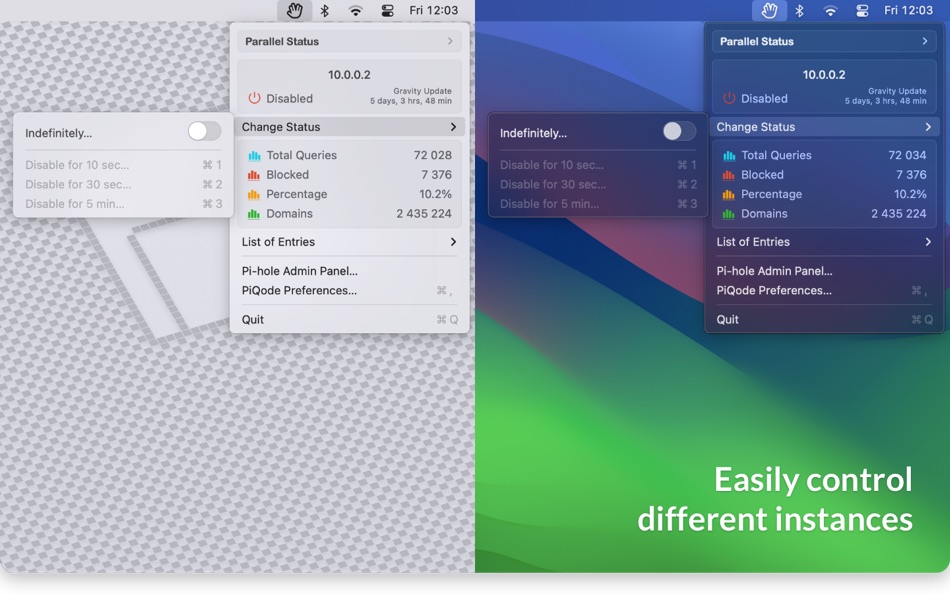
Task: Toggle the Indefinitely switch in light submenu
Action: tap(204, 131)
